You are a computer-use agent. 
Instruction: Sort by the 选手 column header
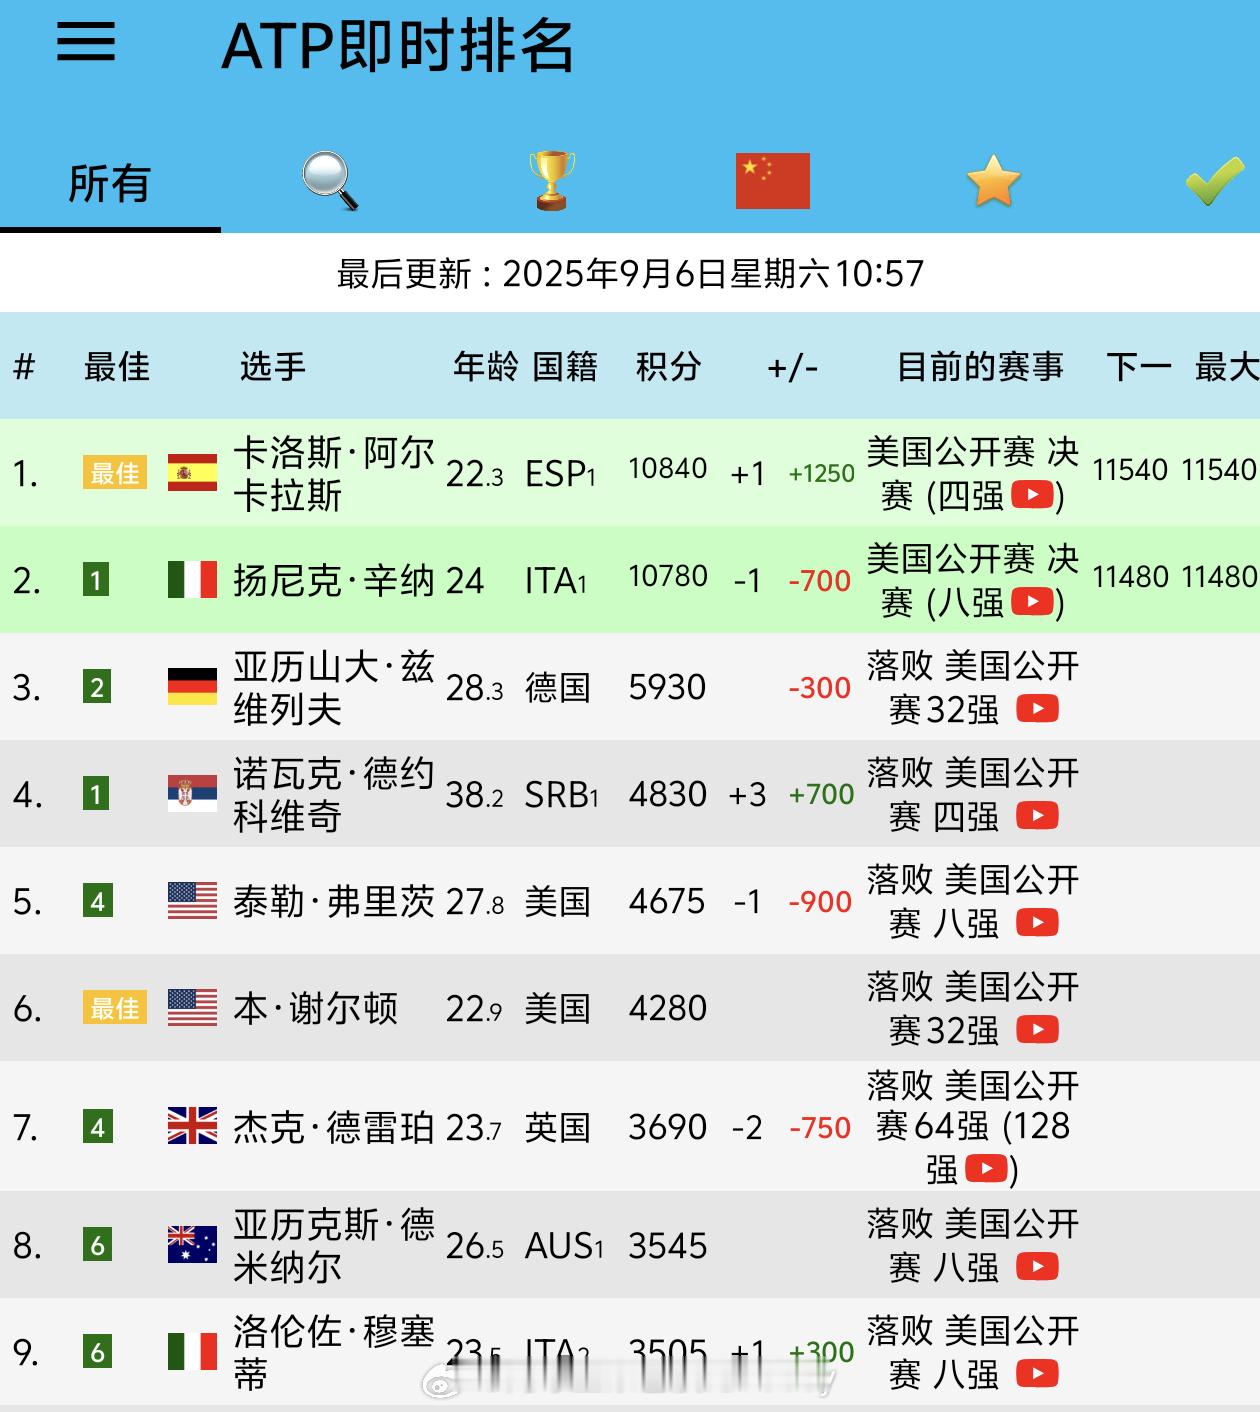click(273, 367)
